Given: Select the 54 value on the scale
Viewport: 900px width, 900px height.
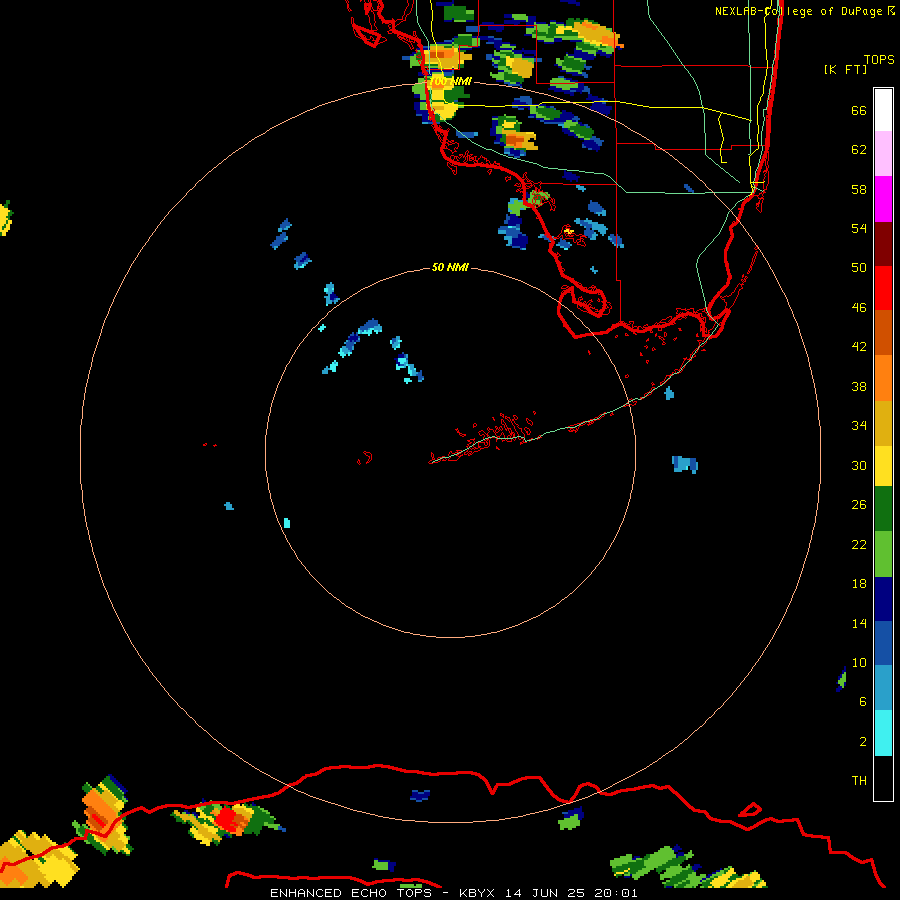Looking at the screenshot, I should coord(859,228).
